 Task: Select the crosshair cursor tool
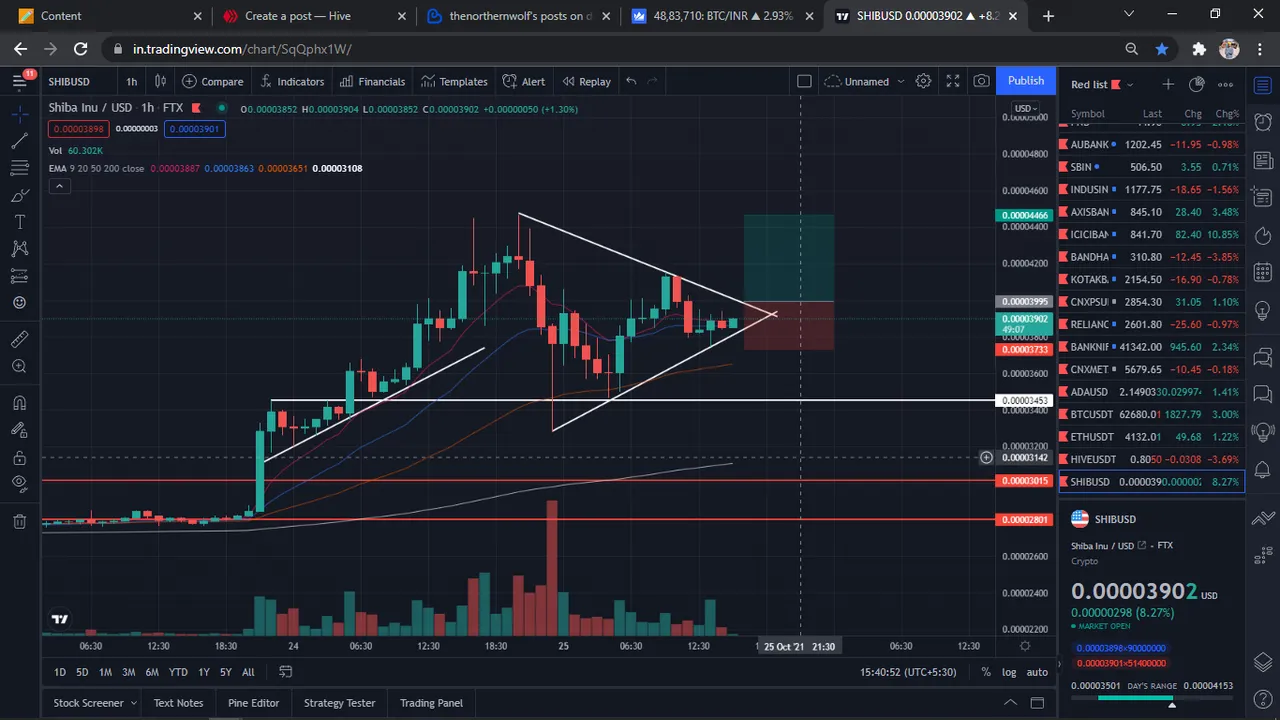click(x=20, y=115)
